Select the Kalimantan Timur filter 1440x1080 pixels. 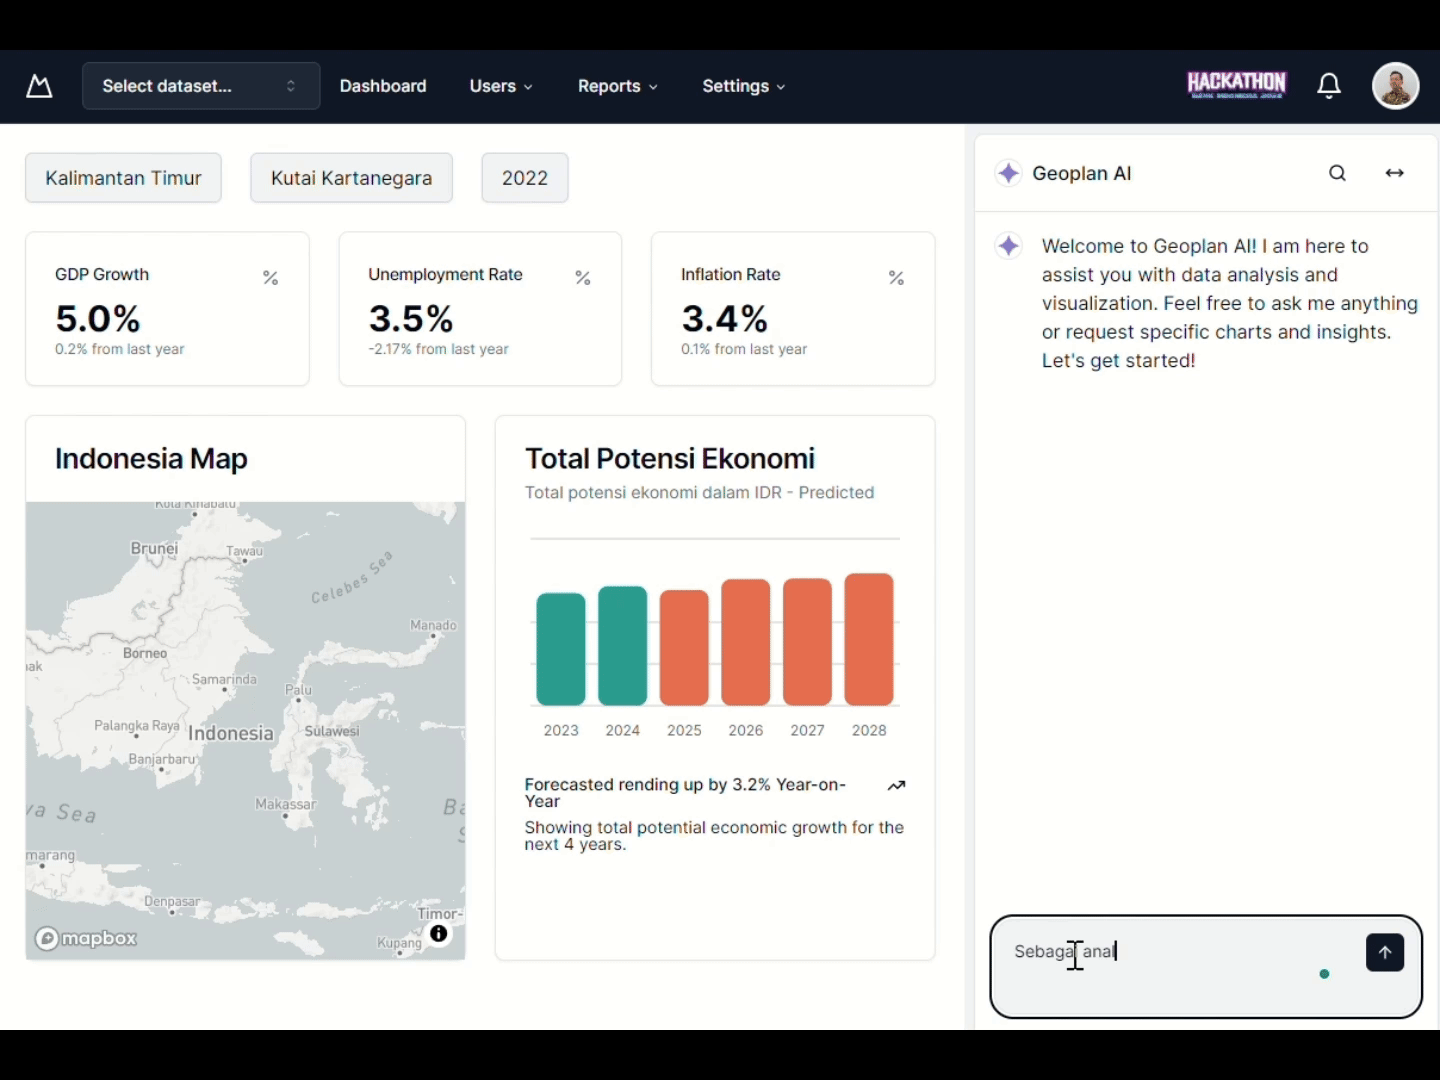123,177
